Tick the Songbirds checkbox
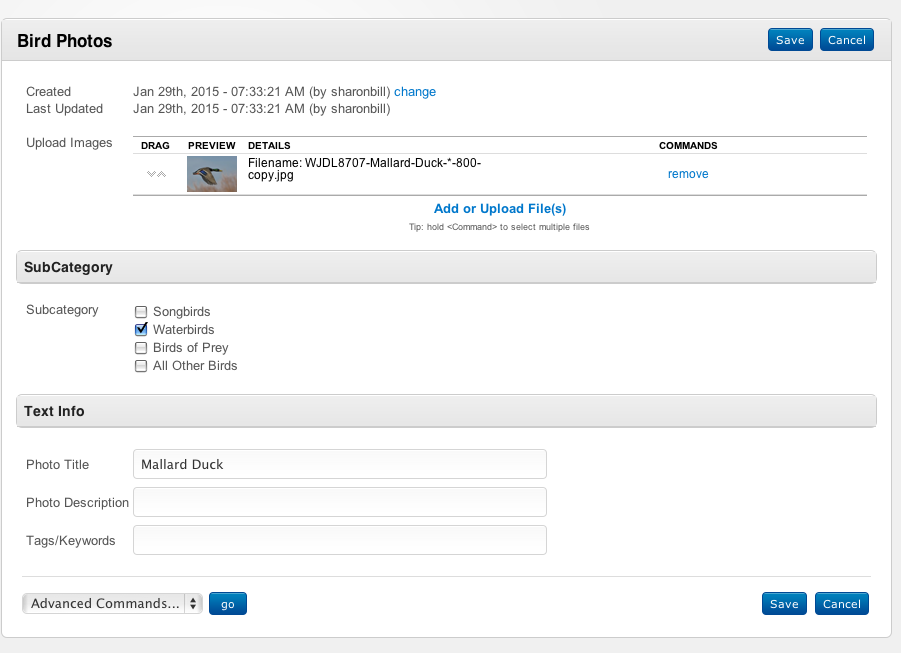Screen dimensions: 901x653 click(141, 312)
